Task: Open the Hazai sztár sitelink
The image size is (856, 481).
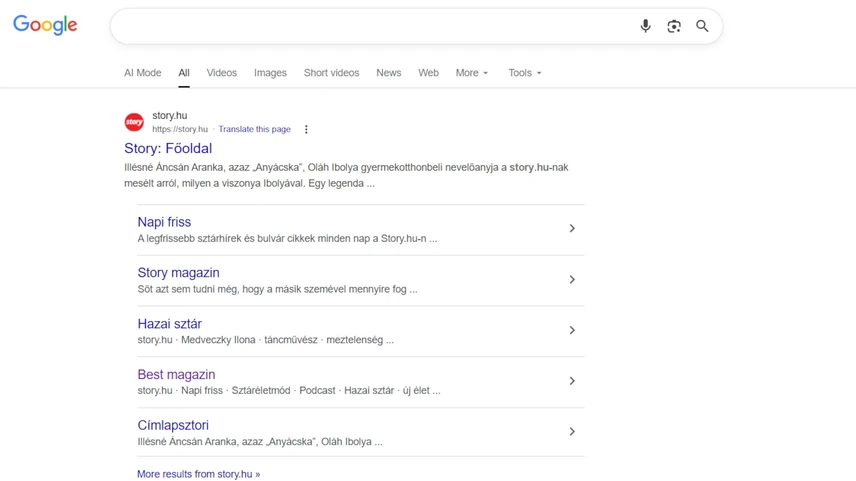Action: (x=170, y=324)
